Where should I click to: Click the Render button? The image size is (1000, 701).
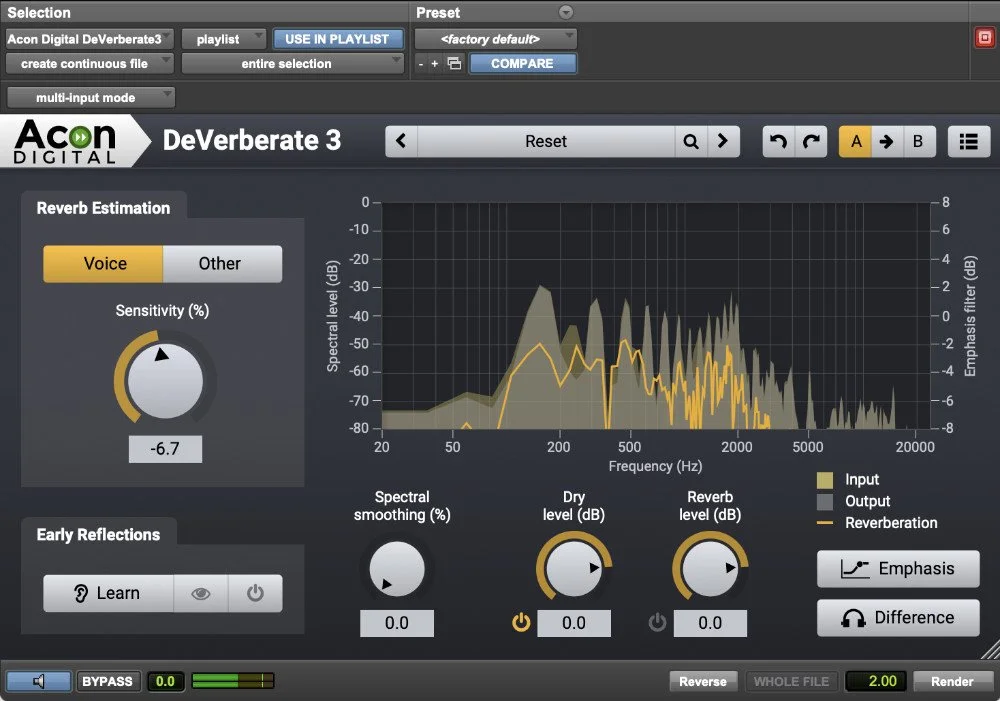(x=952, y=681)
